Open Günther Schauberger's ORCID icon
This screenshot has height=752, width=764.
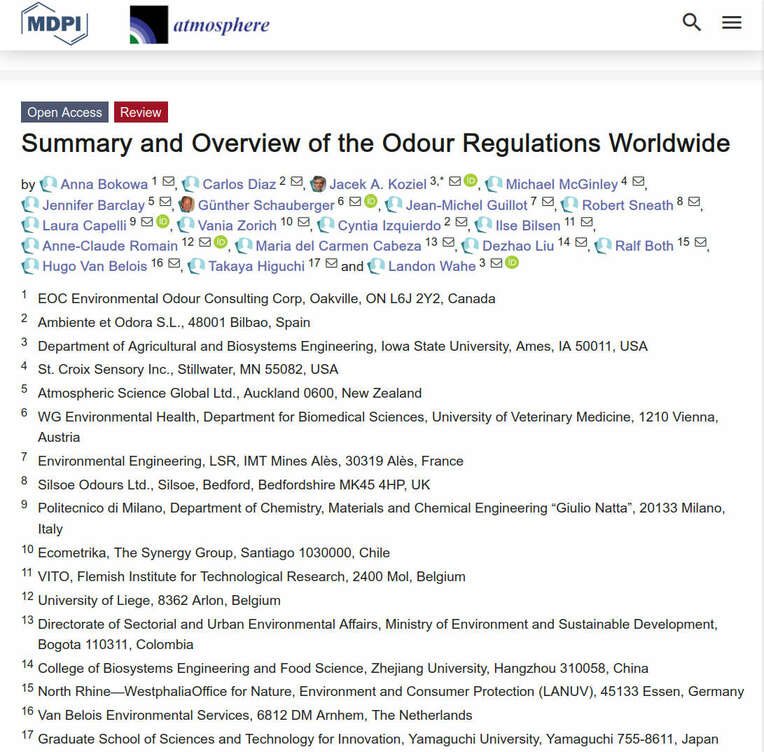371,201
